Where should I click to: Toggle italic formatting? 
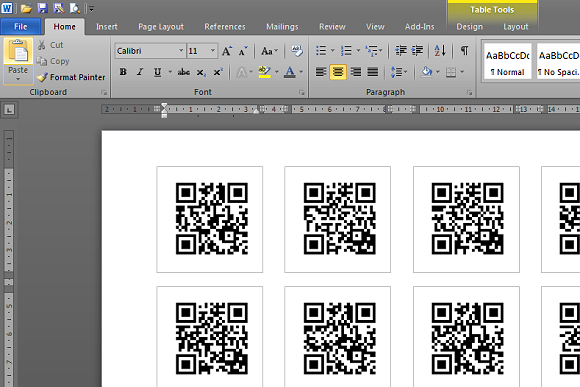140,72
